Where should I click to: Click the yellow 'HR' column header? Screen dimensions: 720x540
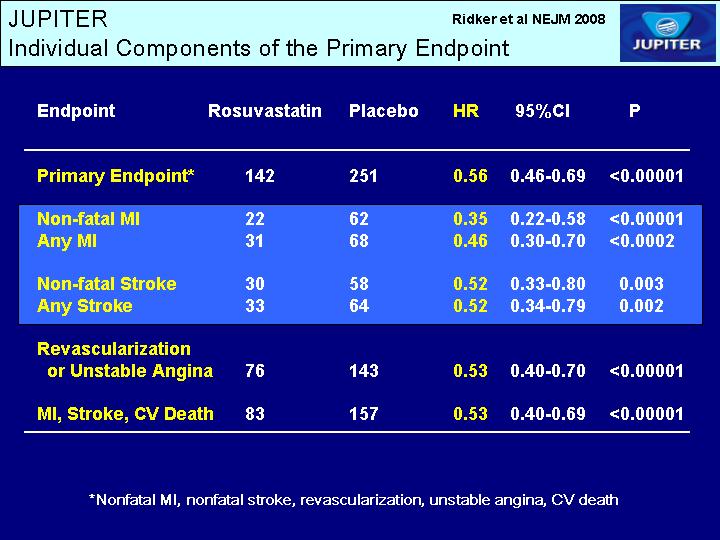[x=466, y=111]
